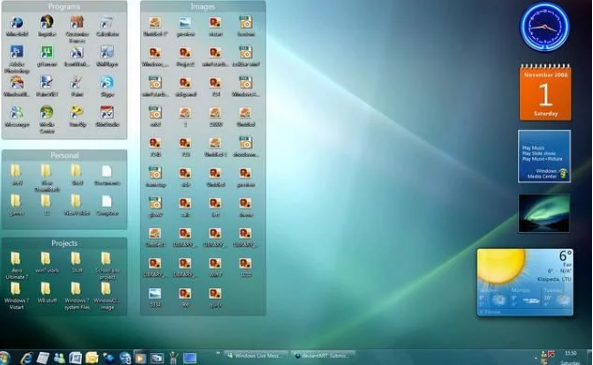The height and width of the screenshot is (365, 593).
Task: Click the weather gadget showing Klaipeda
Action: [525, 282]
